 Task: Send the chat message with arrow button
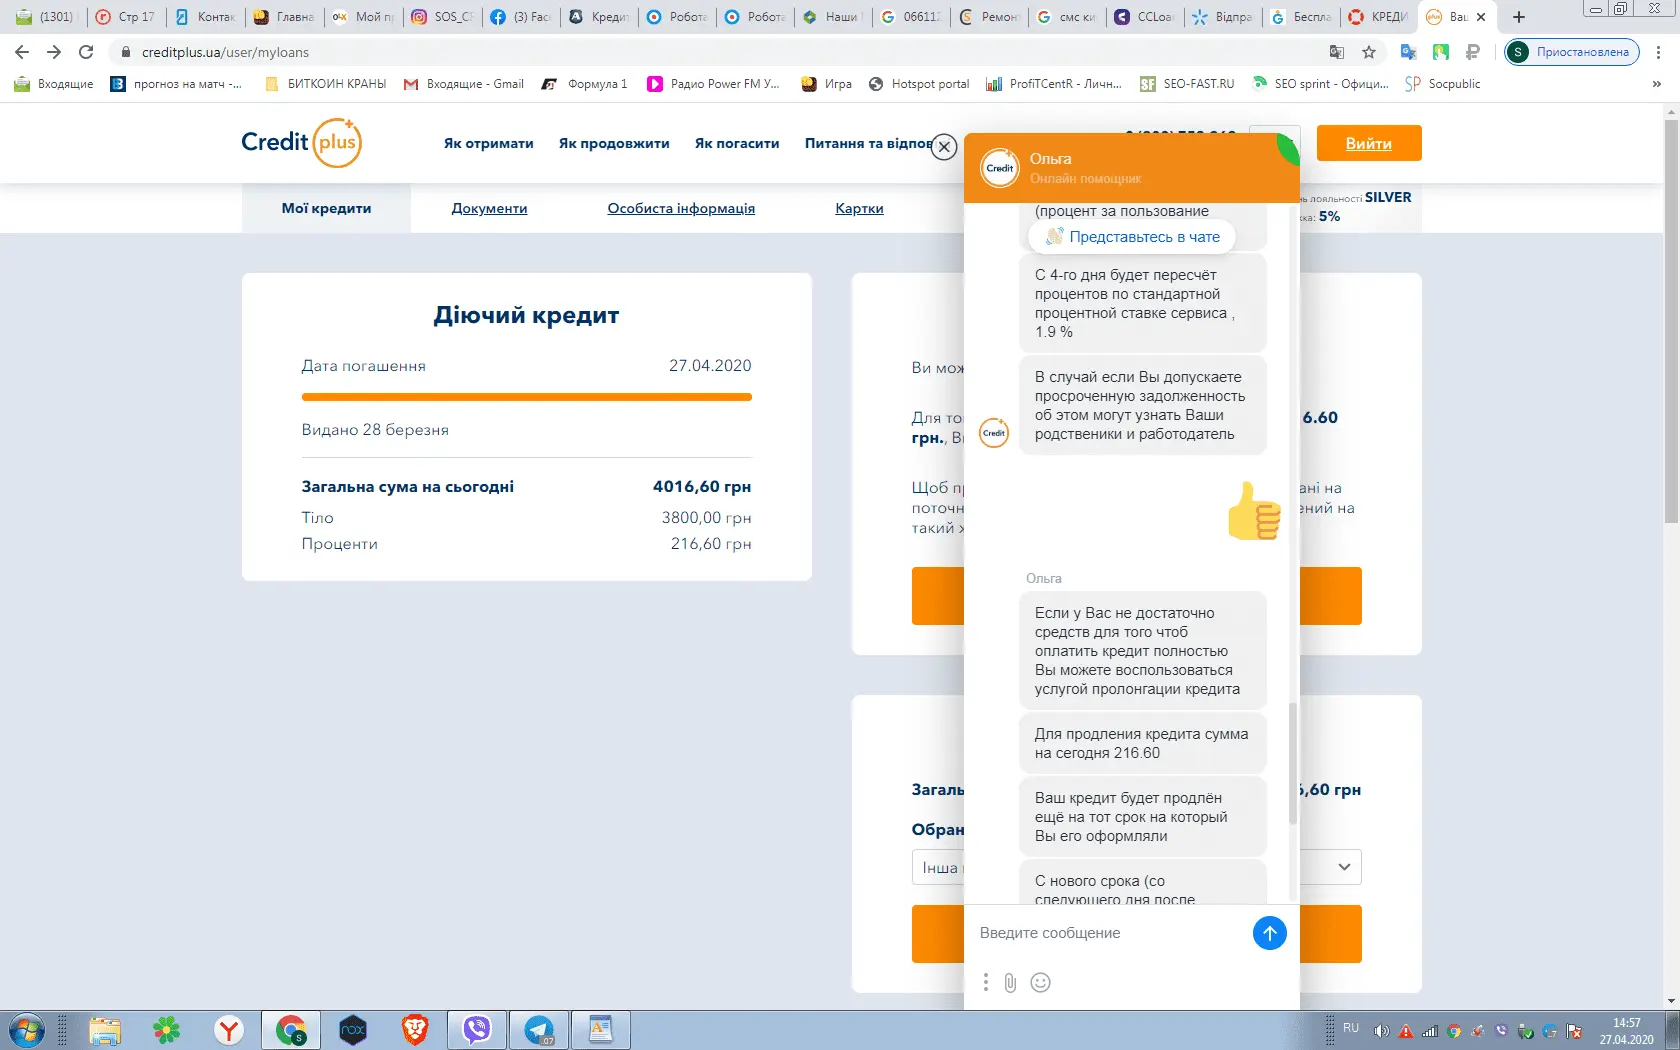coord(1269,933)
